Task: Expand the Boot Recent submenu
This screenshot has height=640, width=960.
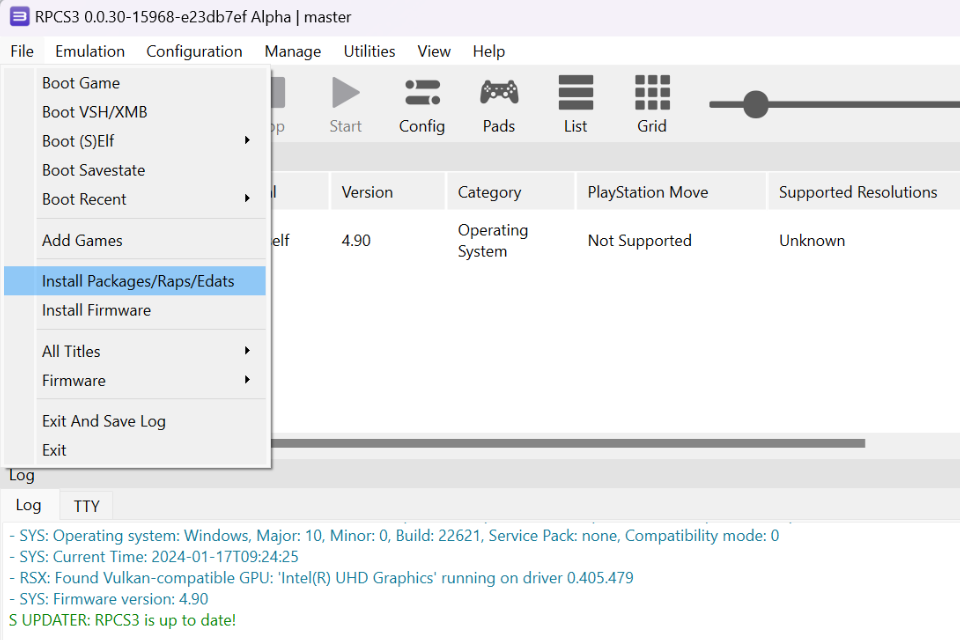Action: pyautogui.click(x=135, y=200)
